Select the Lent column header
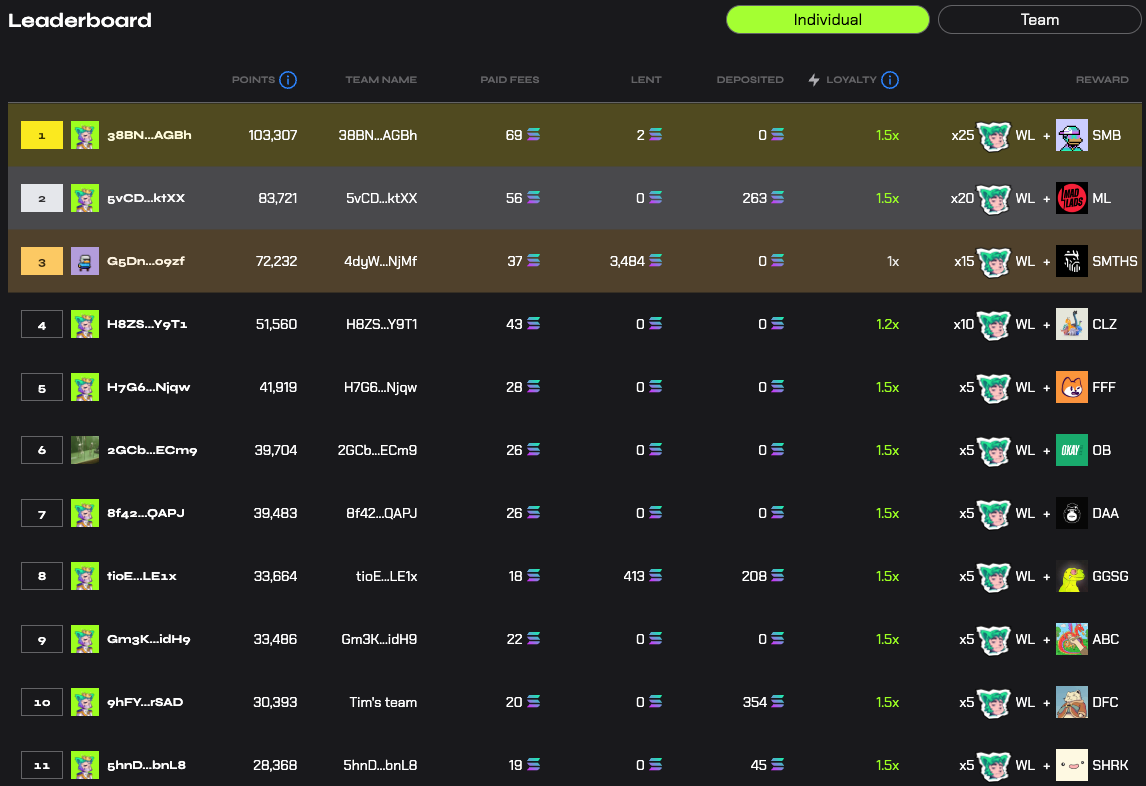1146x786 pixels. (x=646, y=80)
